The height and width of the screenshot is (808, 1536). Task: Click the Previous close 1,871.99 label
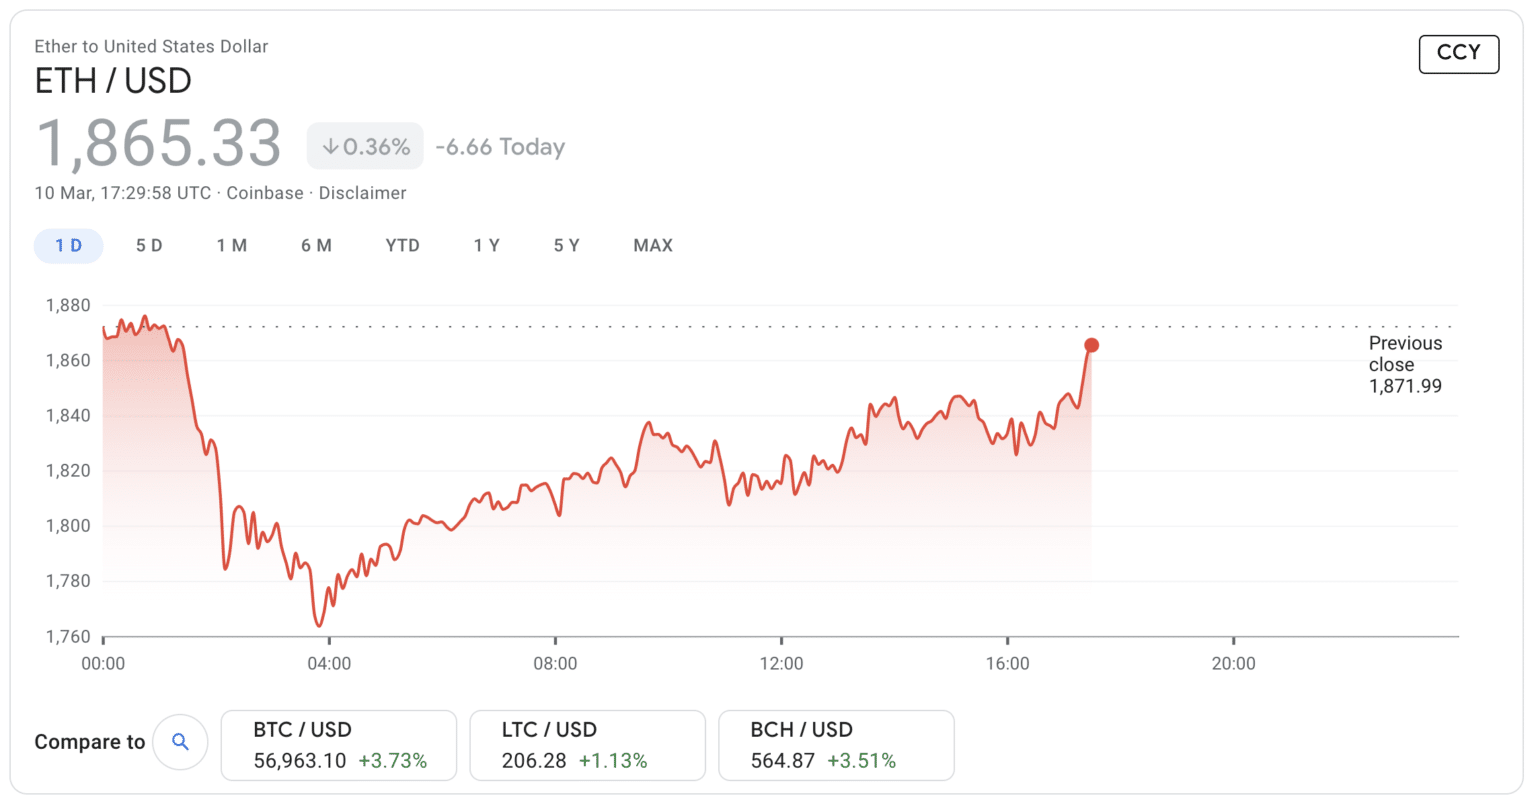[x=1405, y=364]
